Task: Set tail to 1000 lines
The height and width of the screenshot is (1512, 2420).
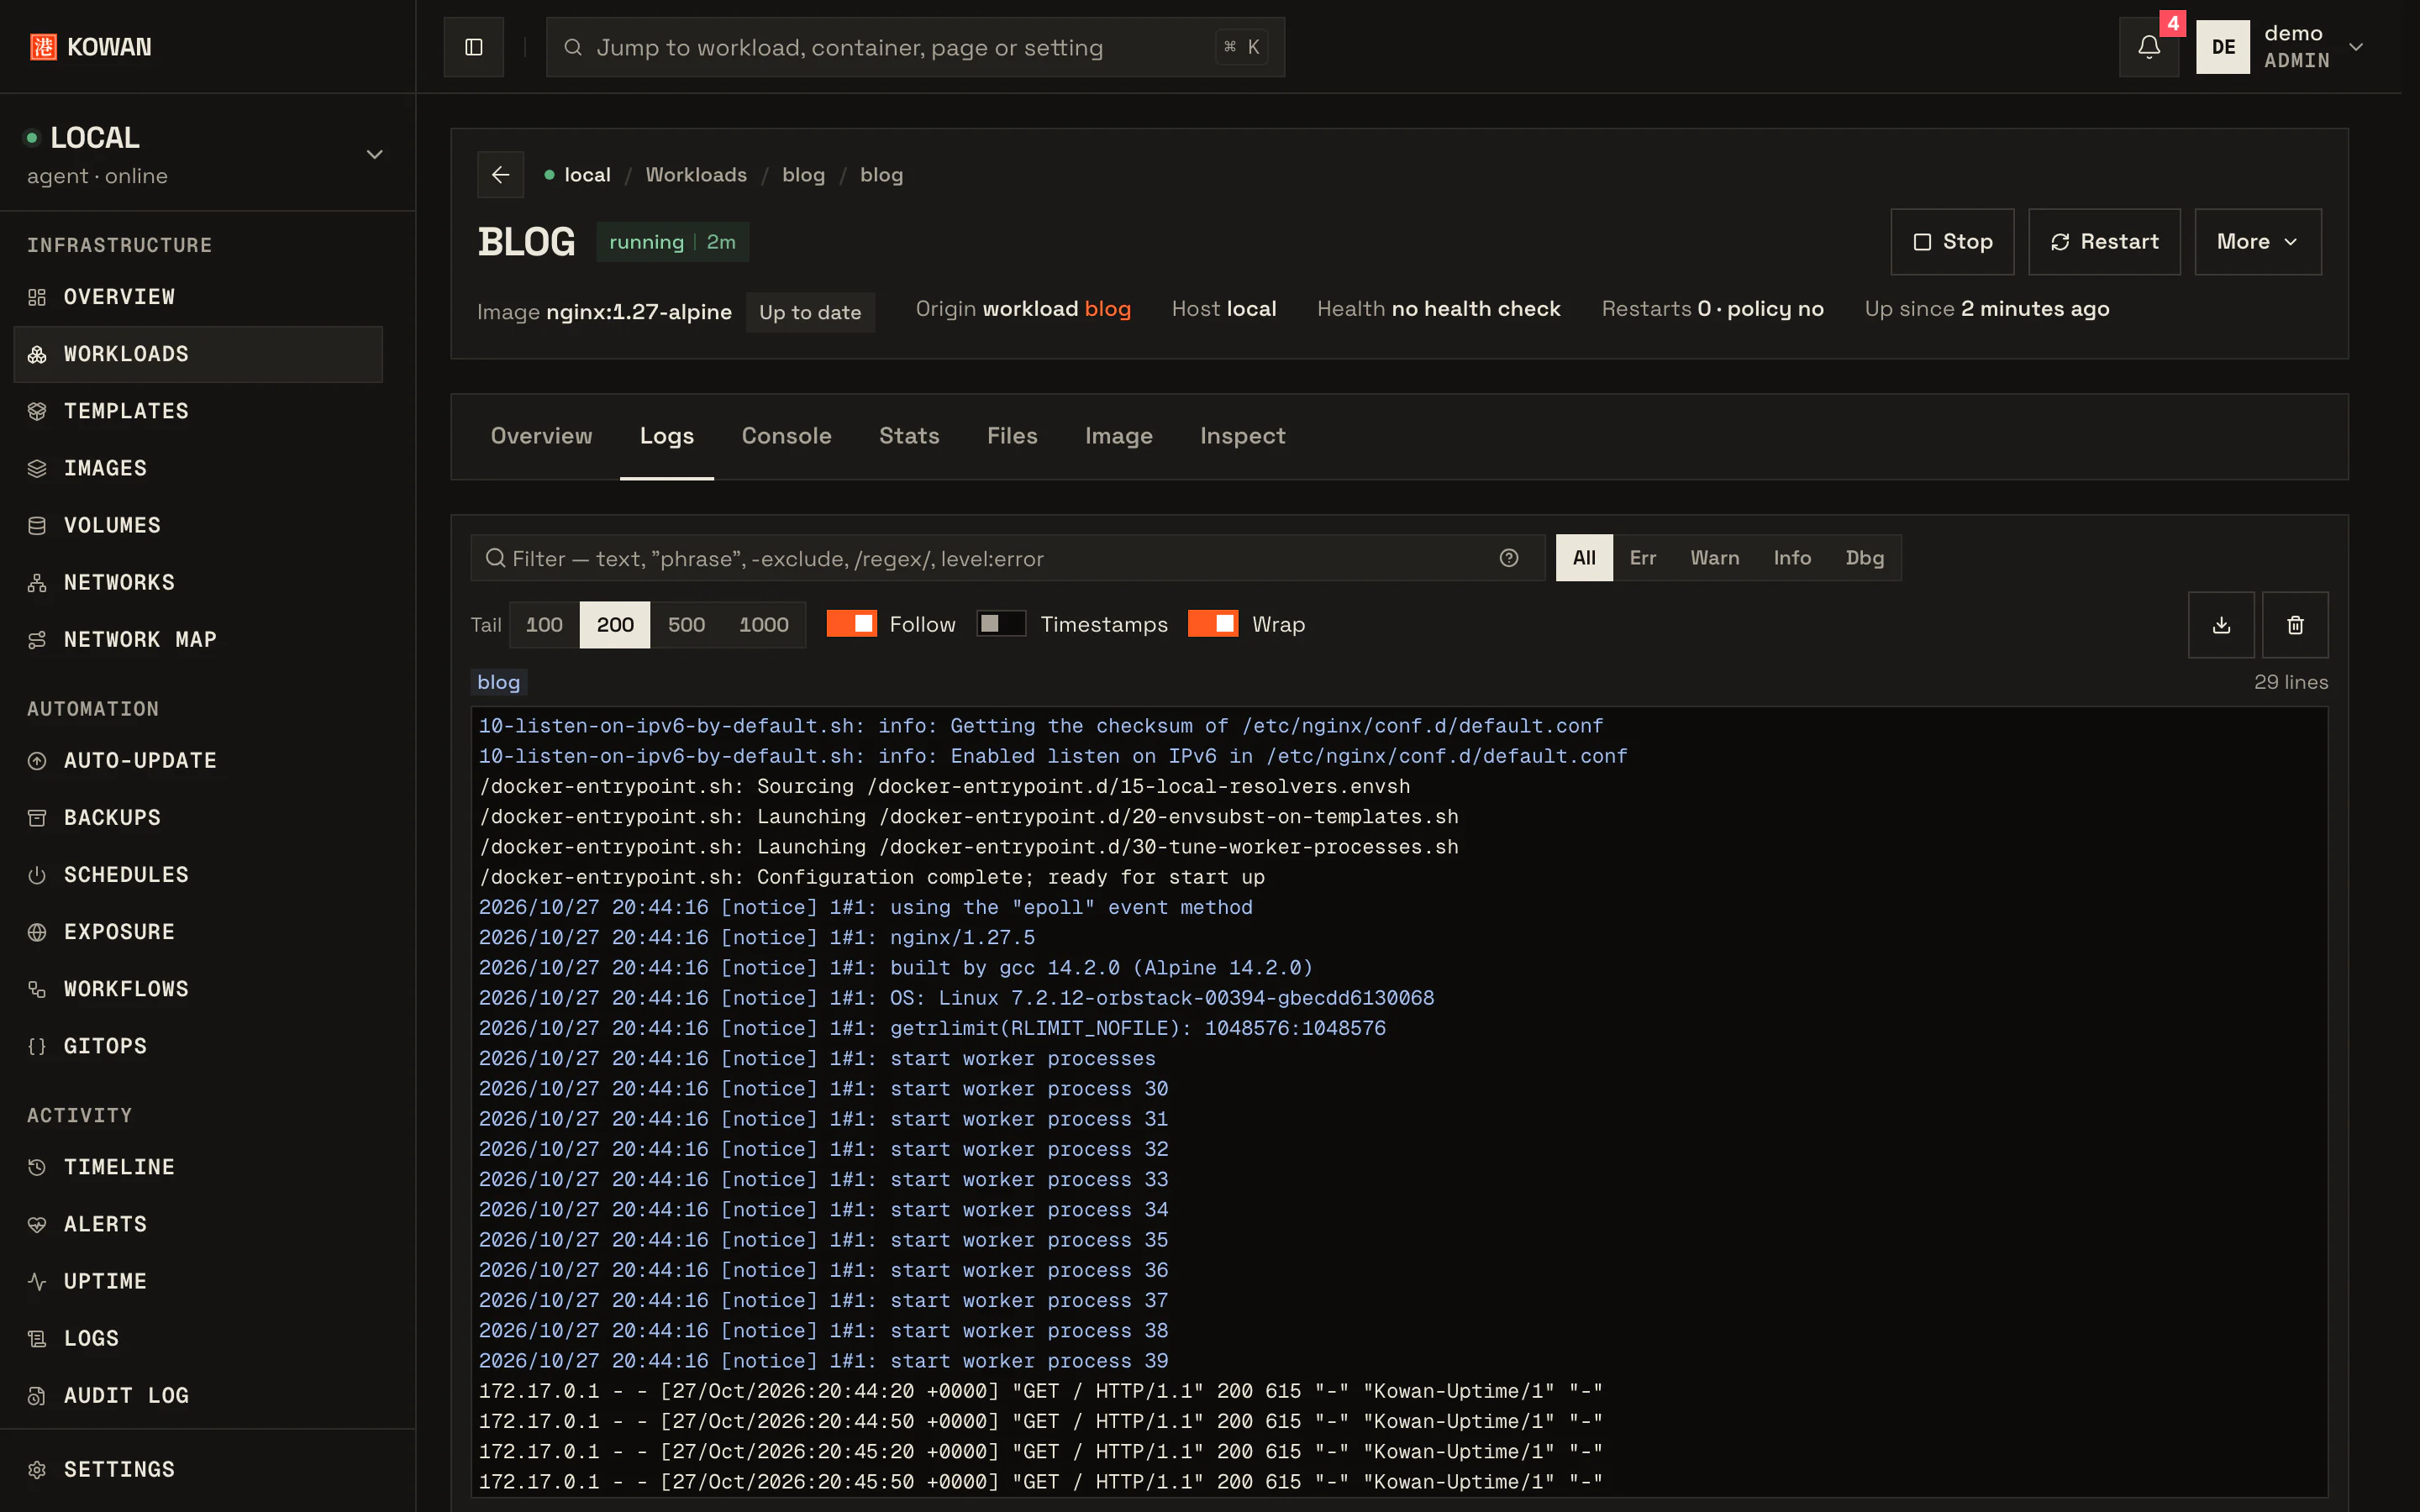Action: coord(764,625)
